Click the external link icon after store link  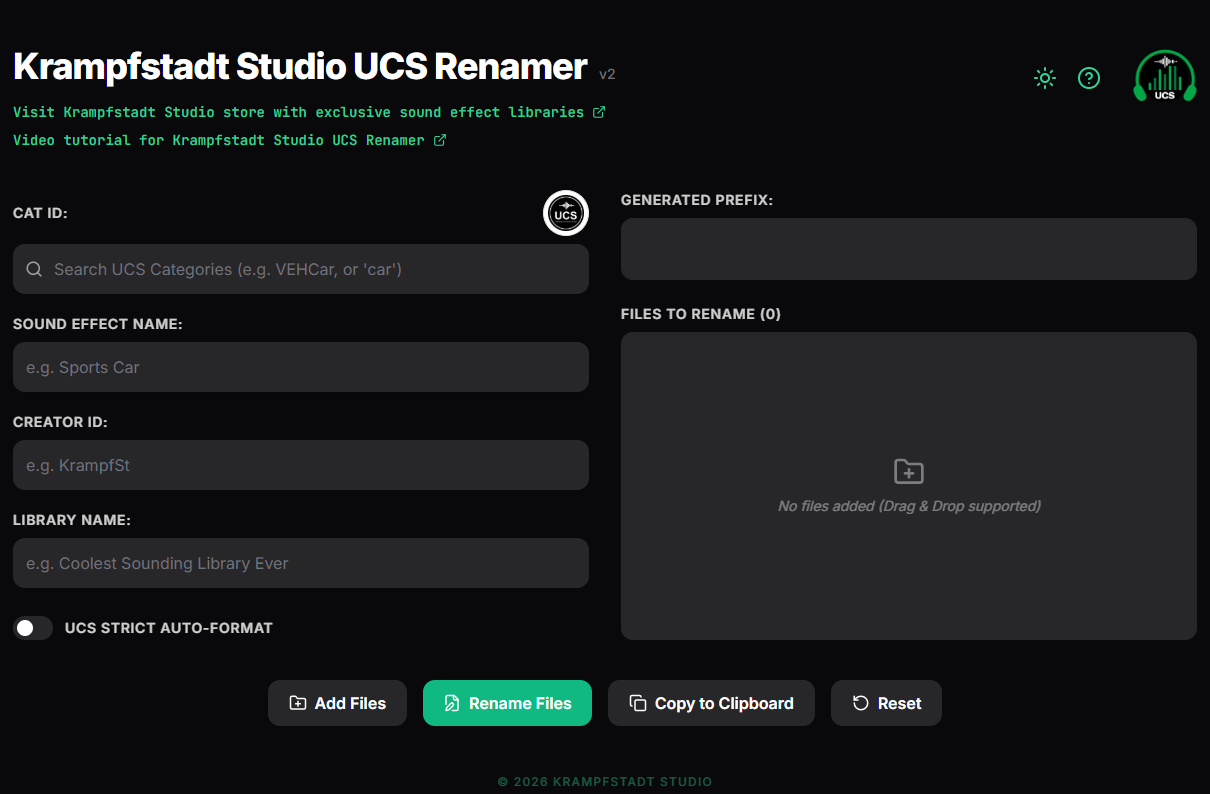(599, 112)
